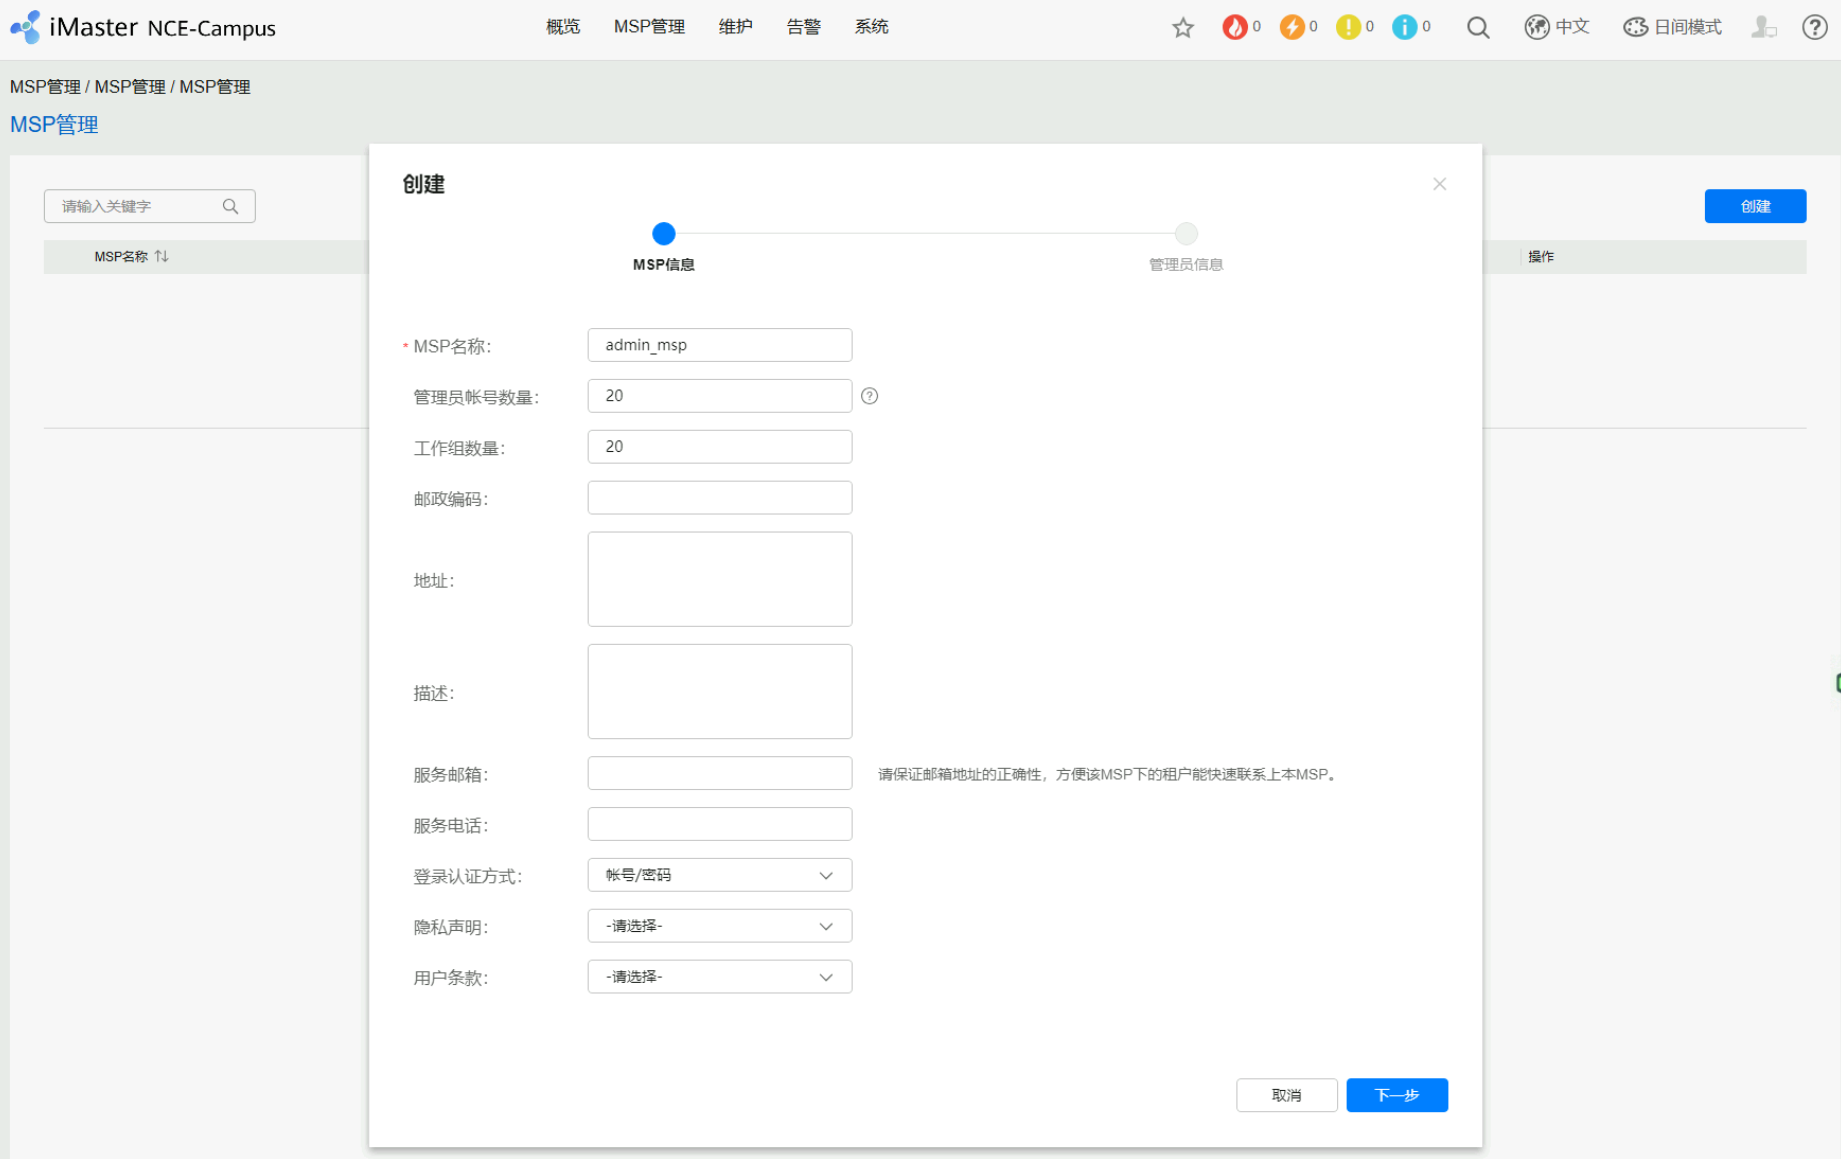This screenshot has height=1159, width=1841.
Task: Open major alarms orange lightning icon
Action: (1292, 27)
